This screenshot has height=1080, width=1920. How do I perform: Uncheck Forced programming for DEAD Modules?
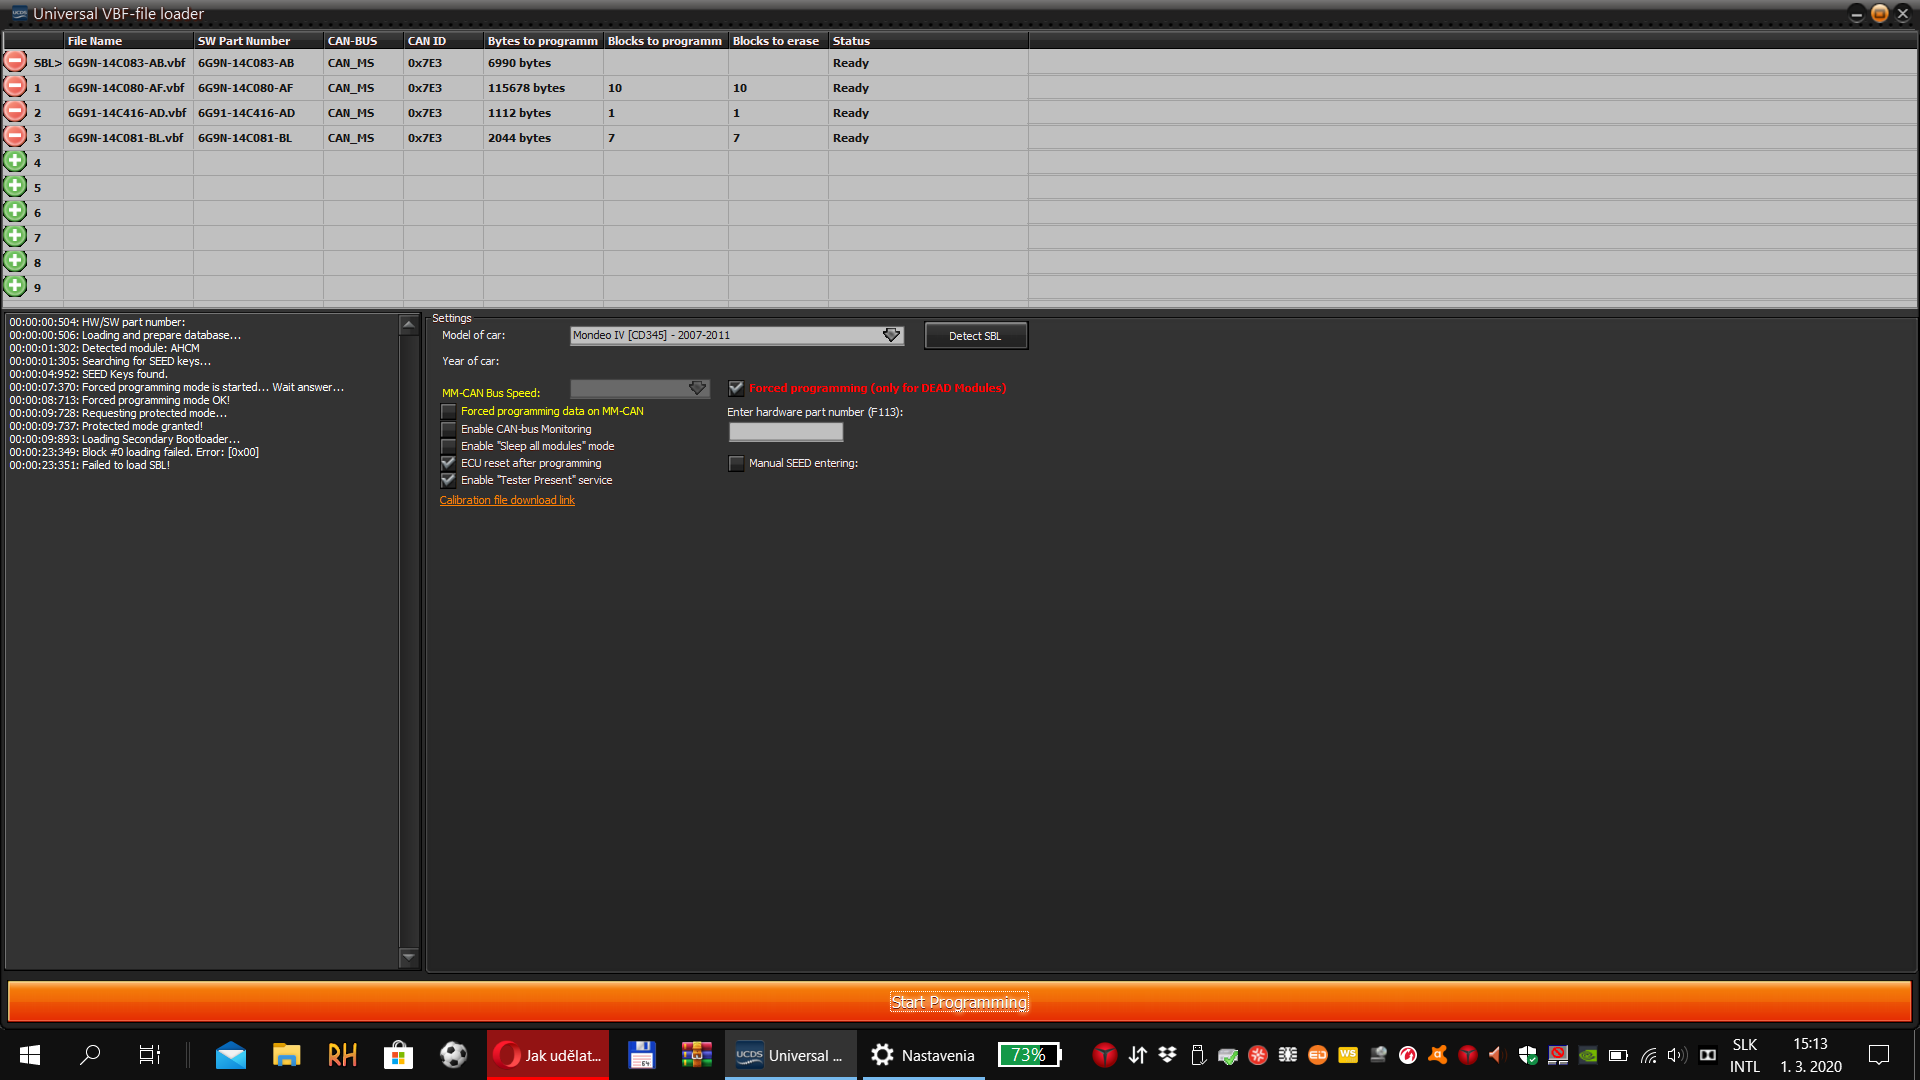[x=736, y=388]
